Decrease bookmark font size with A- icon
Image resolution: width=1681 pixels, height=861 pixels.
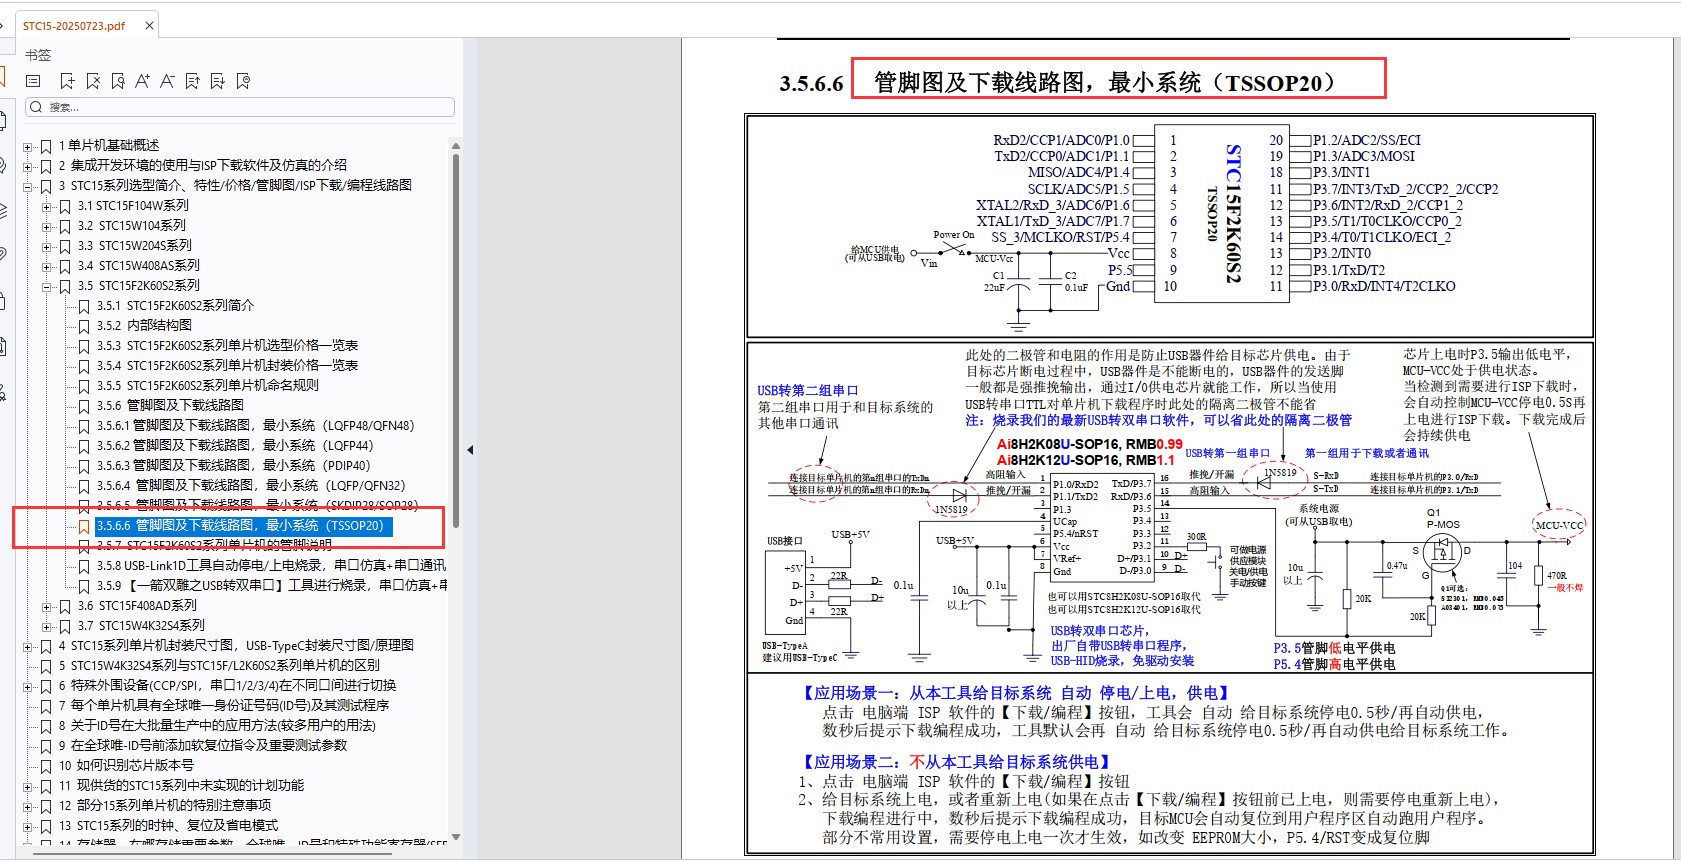[167, 81]
